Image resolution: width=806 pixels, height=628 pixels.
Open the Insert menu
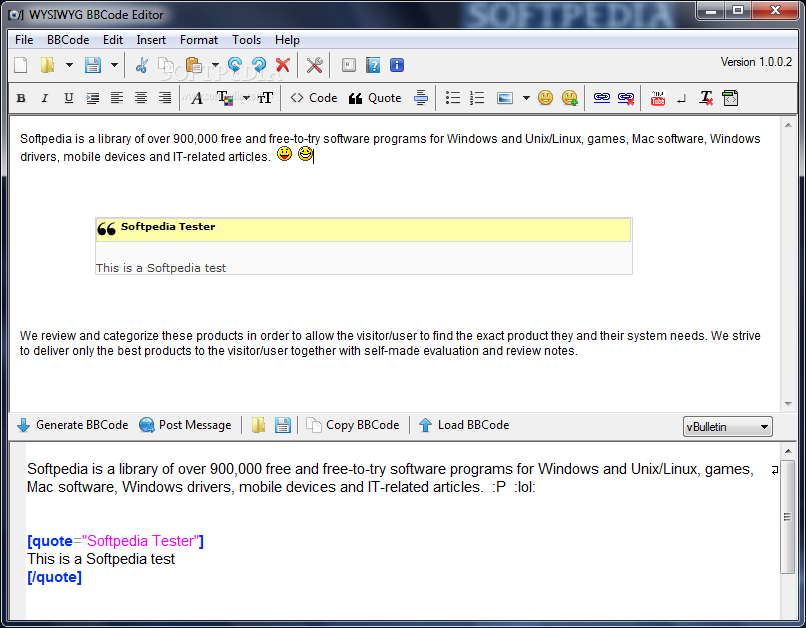click(151, 40)
